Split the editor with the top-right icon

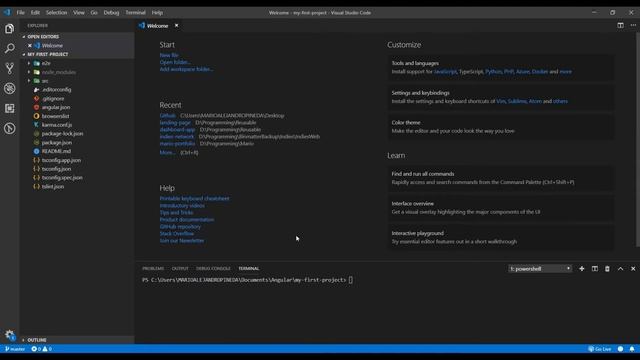point(620,25)
